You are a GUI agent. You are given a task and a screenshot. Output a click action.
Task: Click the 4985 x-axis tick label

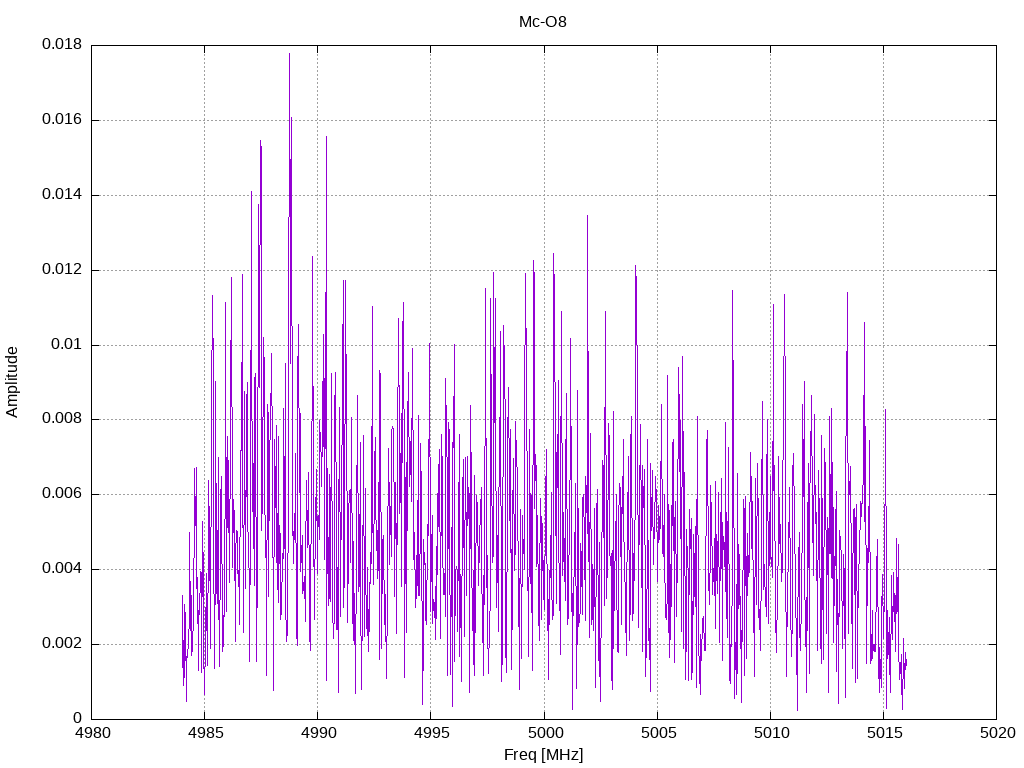click(x=205, y=733)
